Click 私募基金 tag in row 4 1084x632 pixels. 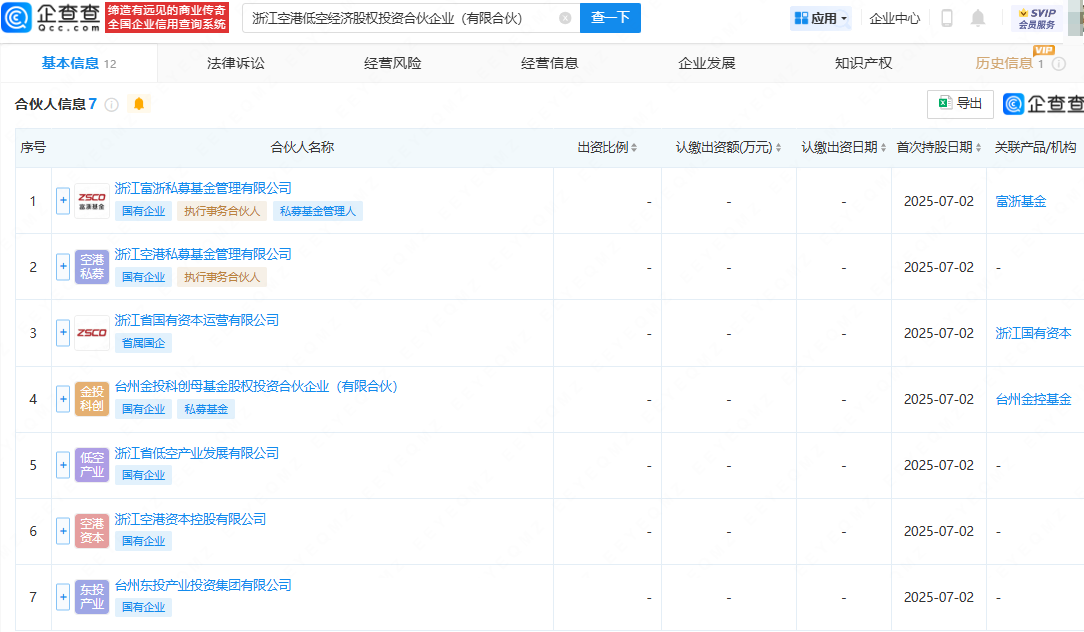[x=206, y=409]
